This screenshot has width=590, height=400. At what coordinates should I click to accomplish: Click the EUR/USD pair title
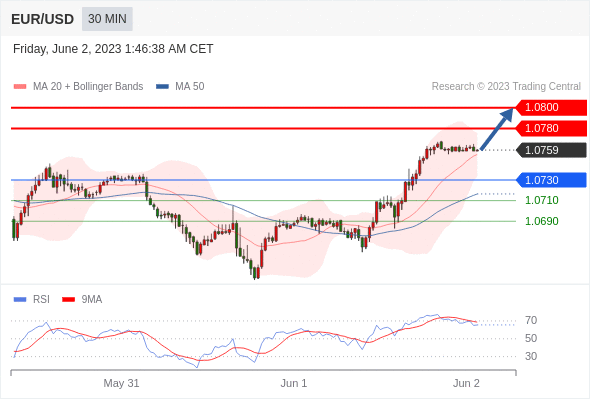point(43,19)
